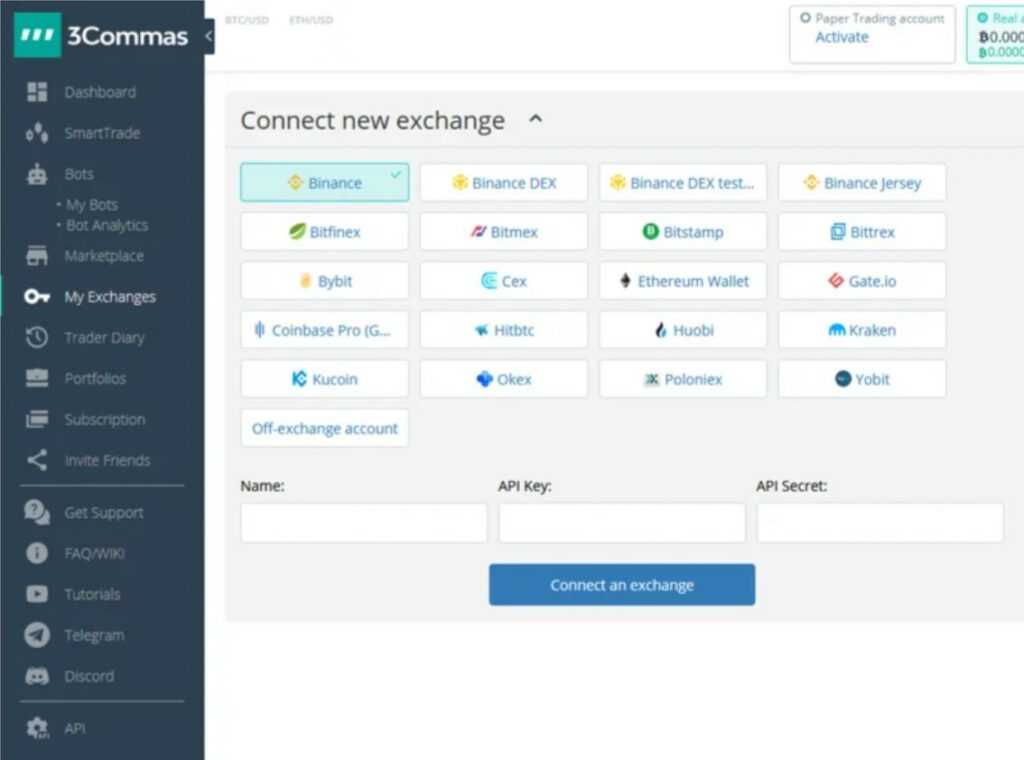Collapse the Connect new exchange section
The height and width of the screenshot is (760, 1024).
(536, 118)
